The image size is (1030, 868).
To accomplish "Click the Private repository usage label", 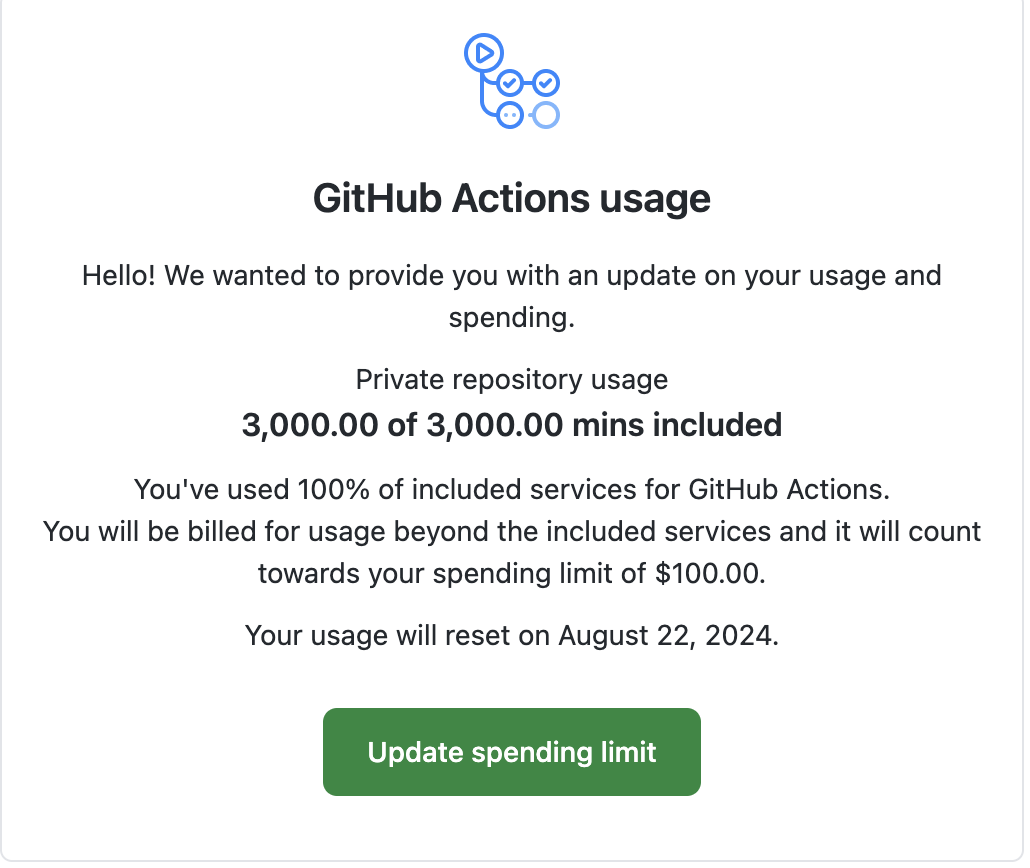I will tap(512, 380).
